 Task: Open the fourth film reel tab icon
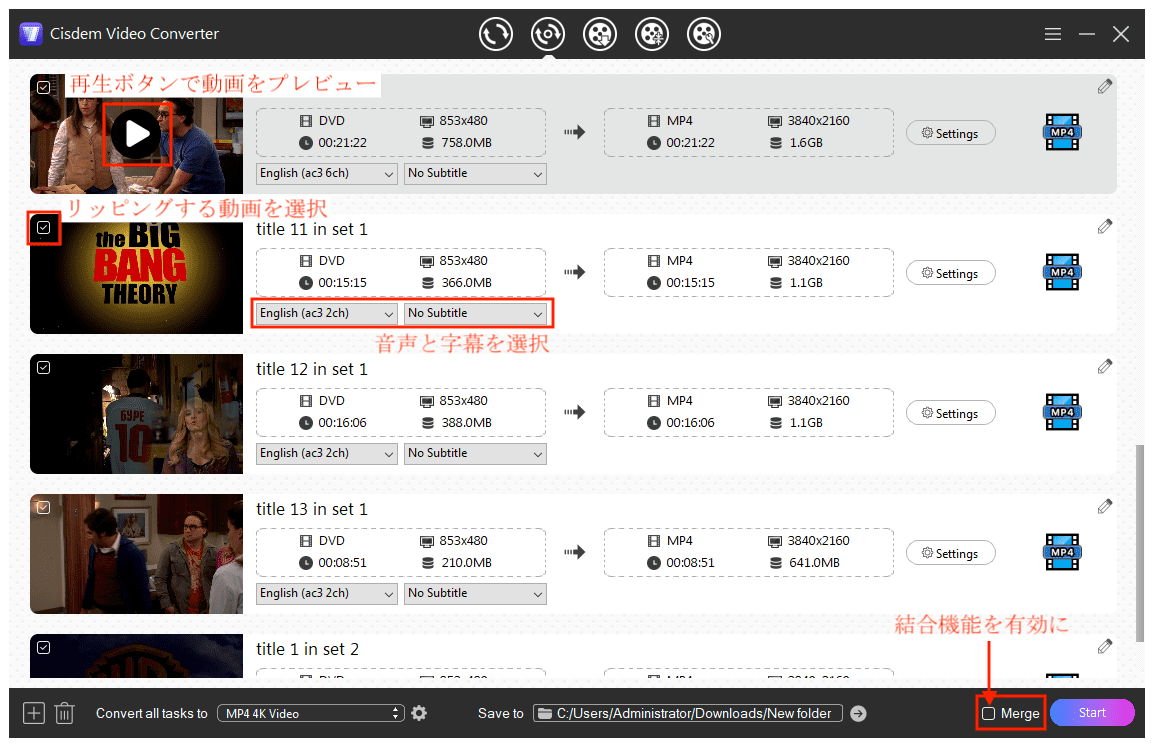click(652, 34)
